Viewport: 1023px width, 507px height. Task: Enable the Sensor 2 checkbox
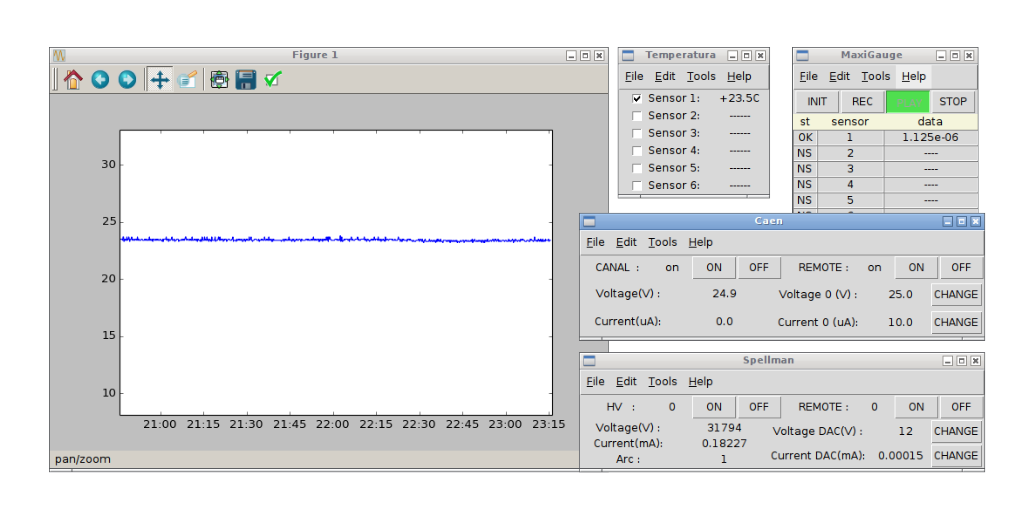click(637, 116)
